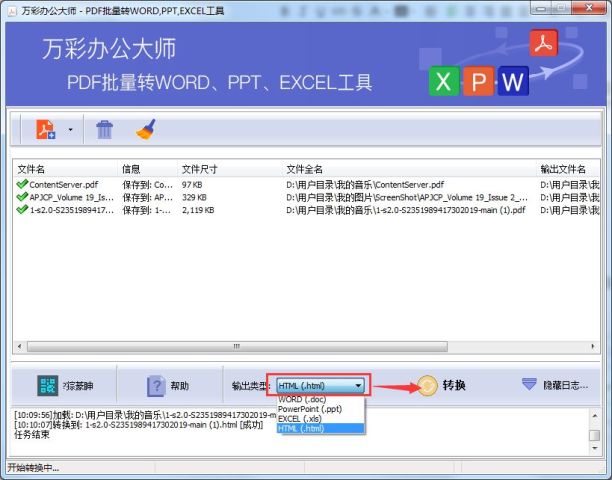Image resolution: width=612 pixels, height=480 pixels.
Task: Click the orange PowerPoint P logo
Action: pos(479,81)
